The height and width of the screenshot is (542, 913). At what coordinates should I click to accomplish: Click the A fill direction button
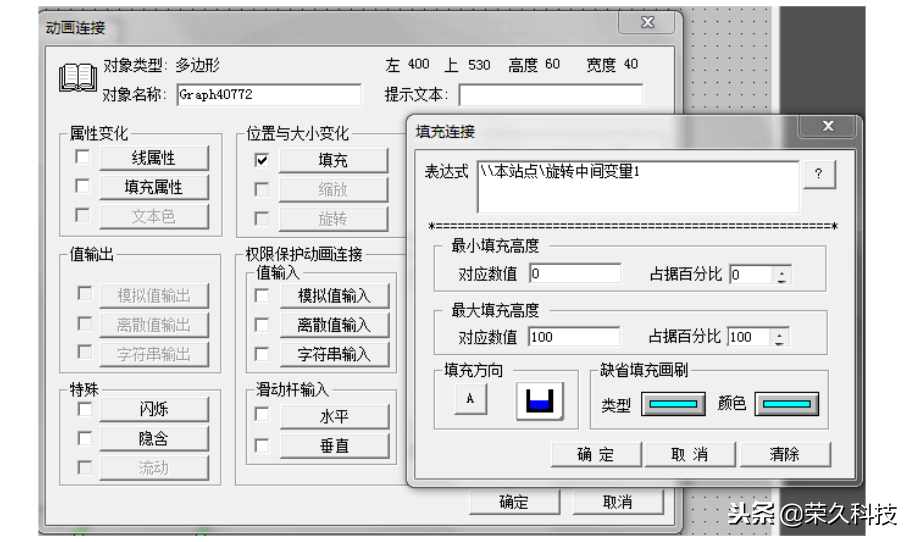tap(470, 399)
